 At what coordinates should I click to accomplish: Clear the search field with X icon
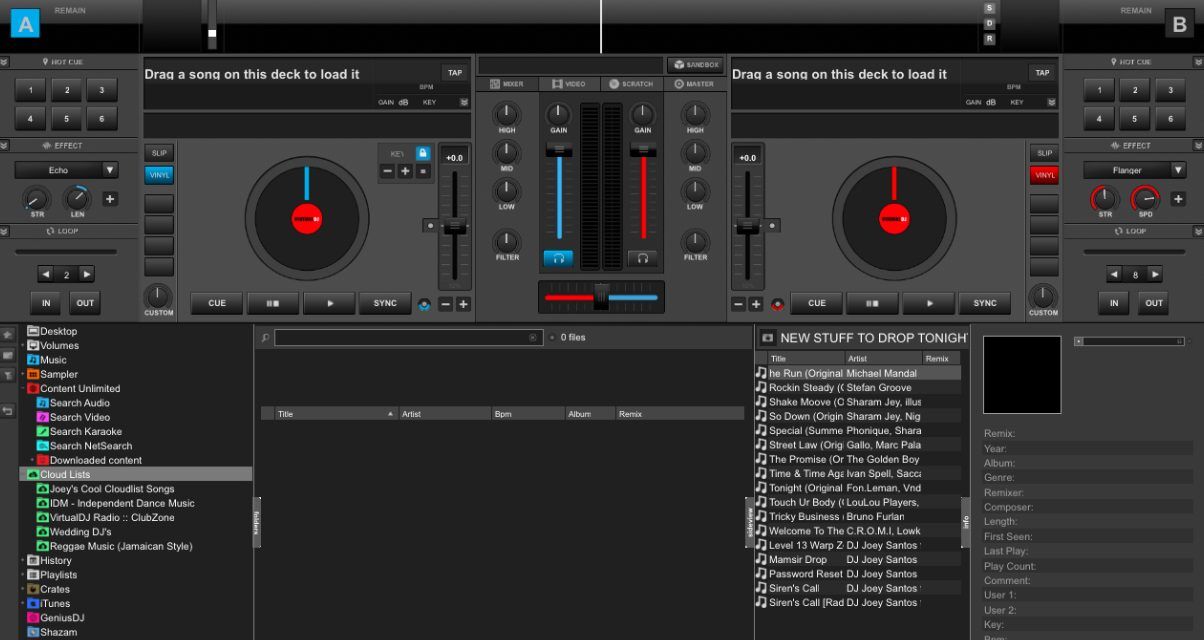pos(533,338)
